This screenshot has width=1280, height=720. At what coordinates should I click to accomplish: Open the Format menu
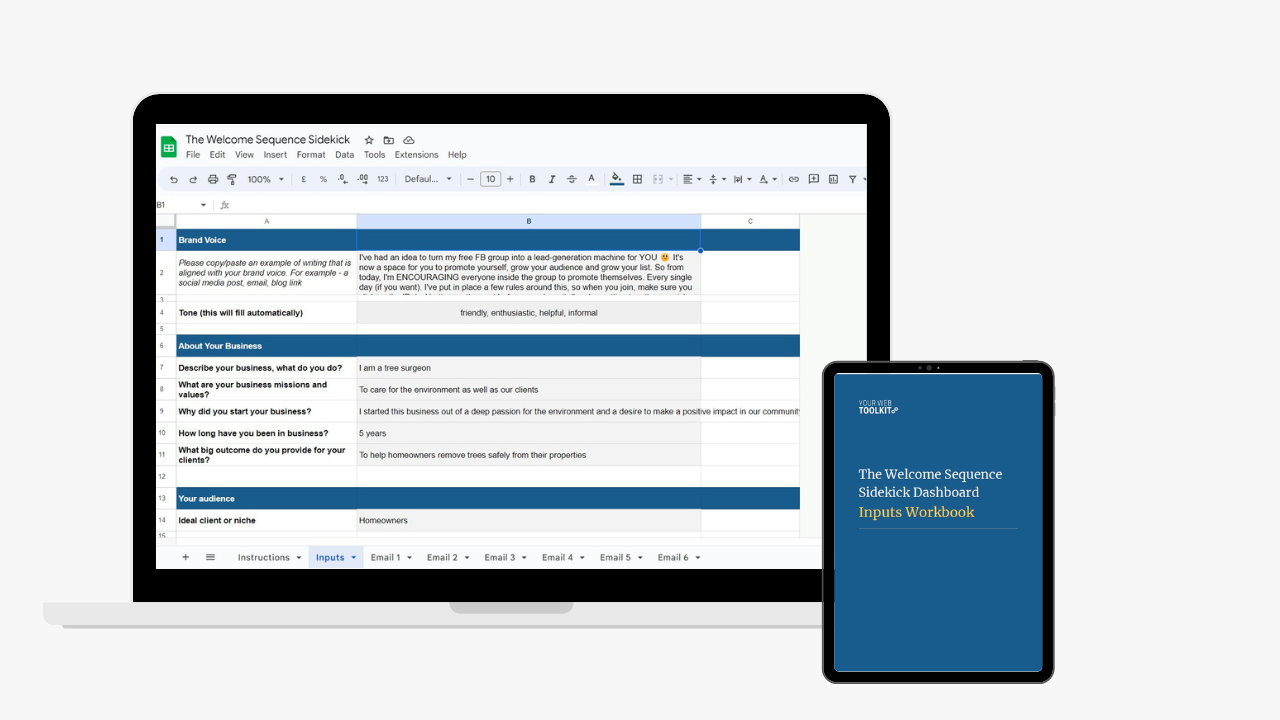tap(311, 155)
